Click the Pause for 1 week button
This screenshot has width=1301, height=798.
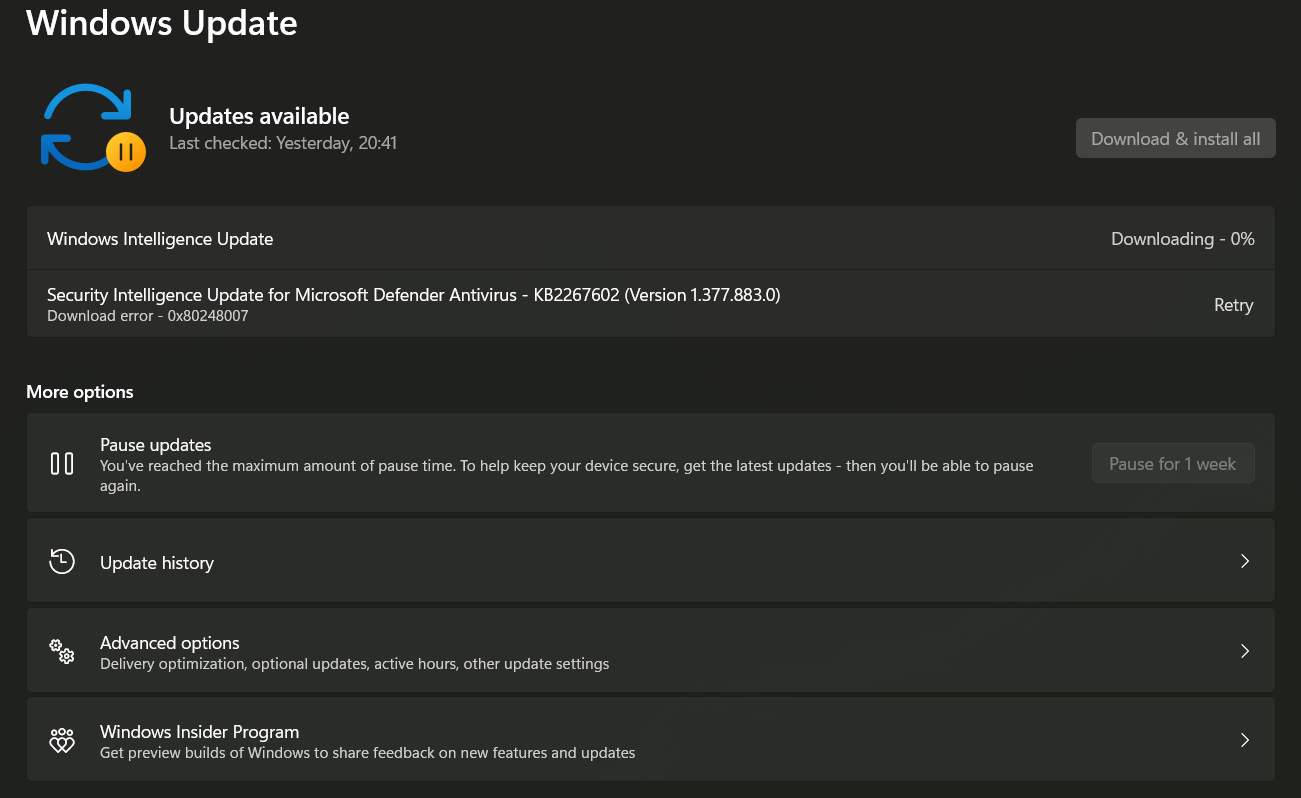click(x=1173, y=464)
